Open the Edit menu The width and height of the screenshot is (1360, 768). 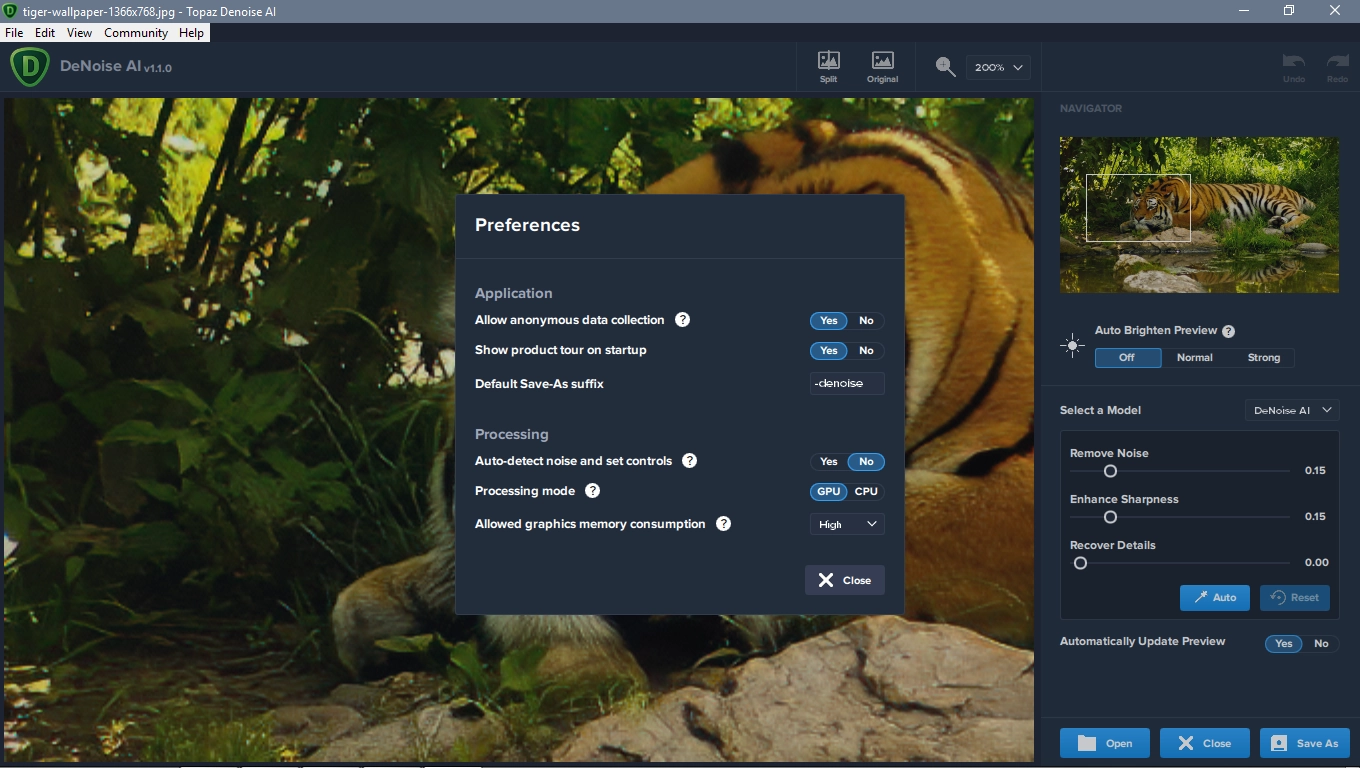pyautogui.click(x=45, y=33)
